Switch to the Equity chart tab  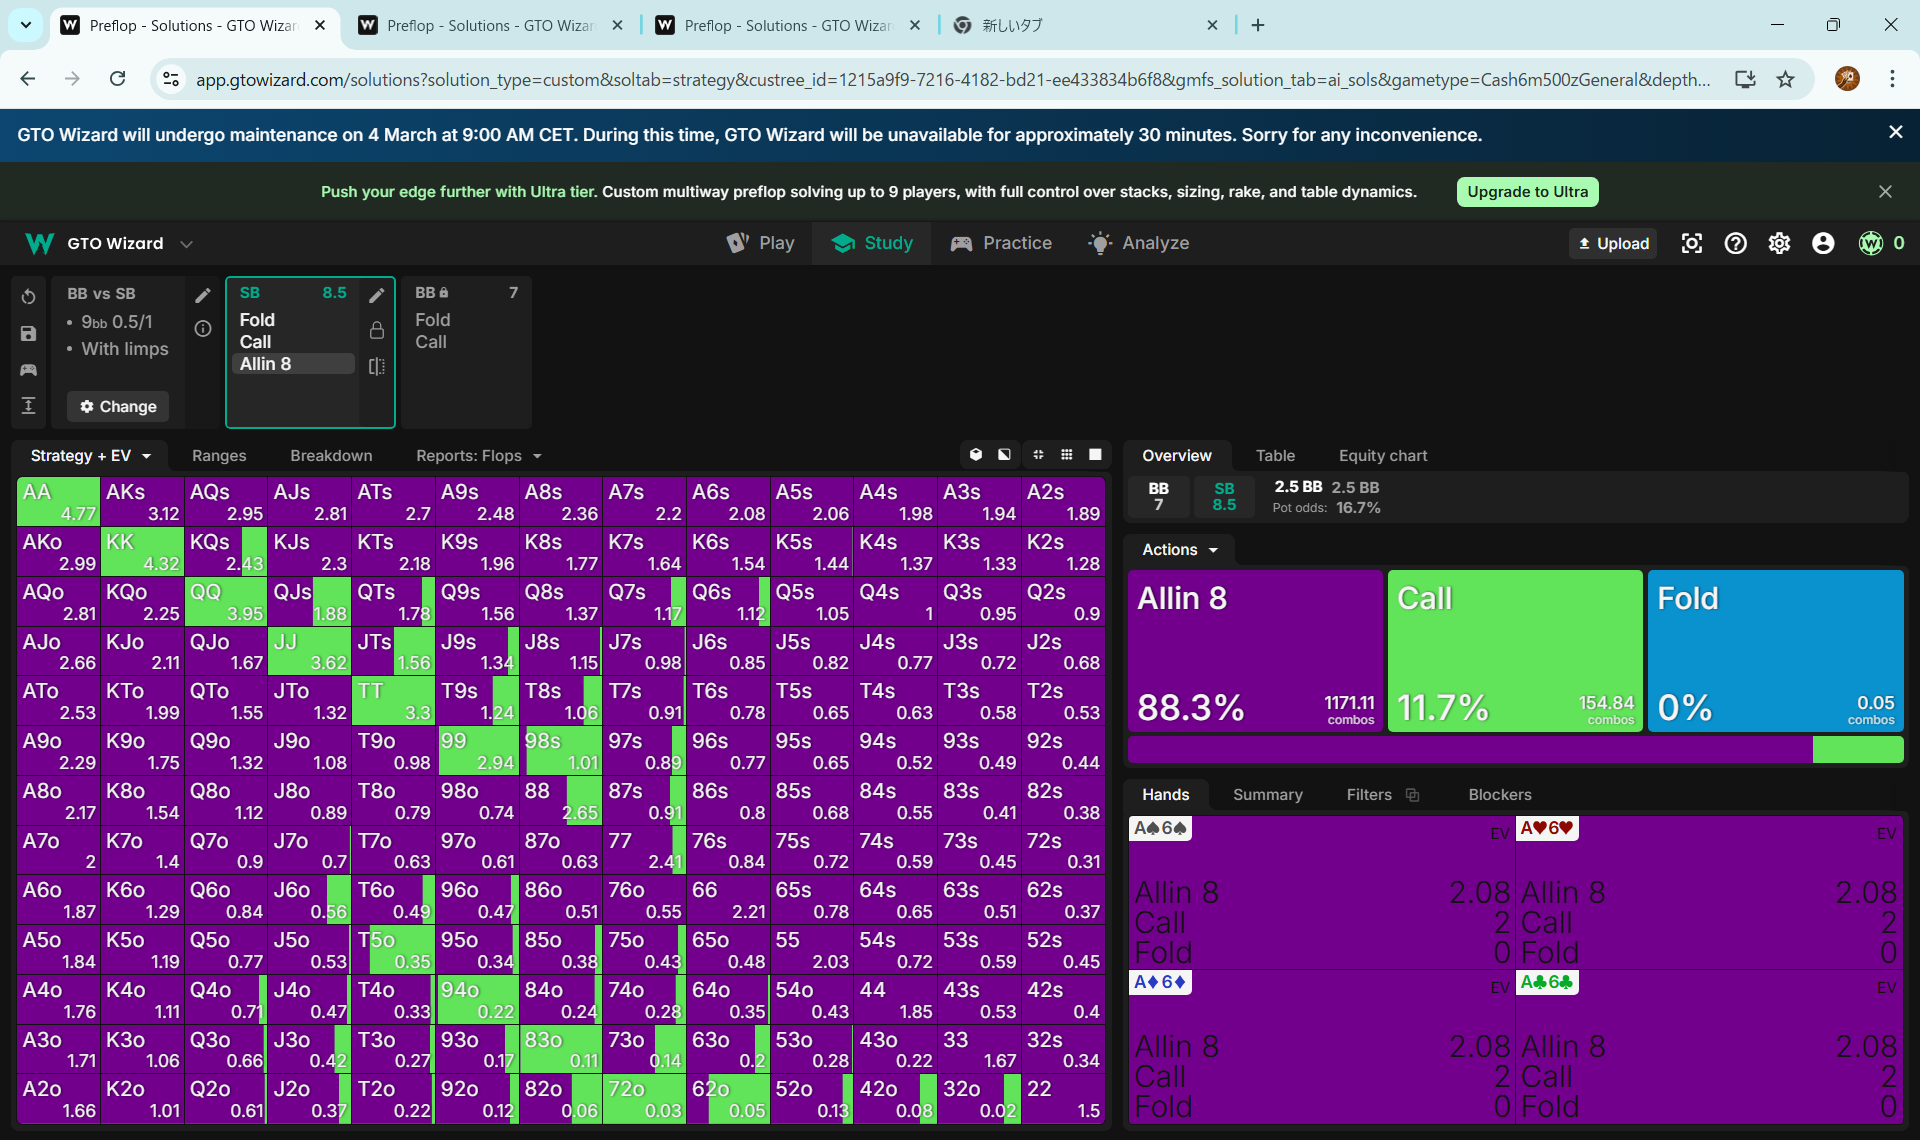(x=1382, y=456)
